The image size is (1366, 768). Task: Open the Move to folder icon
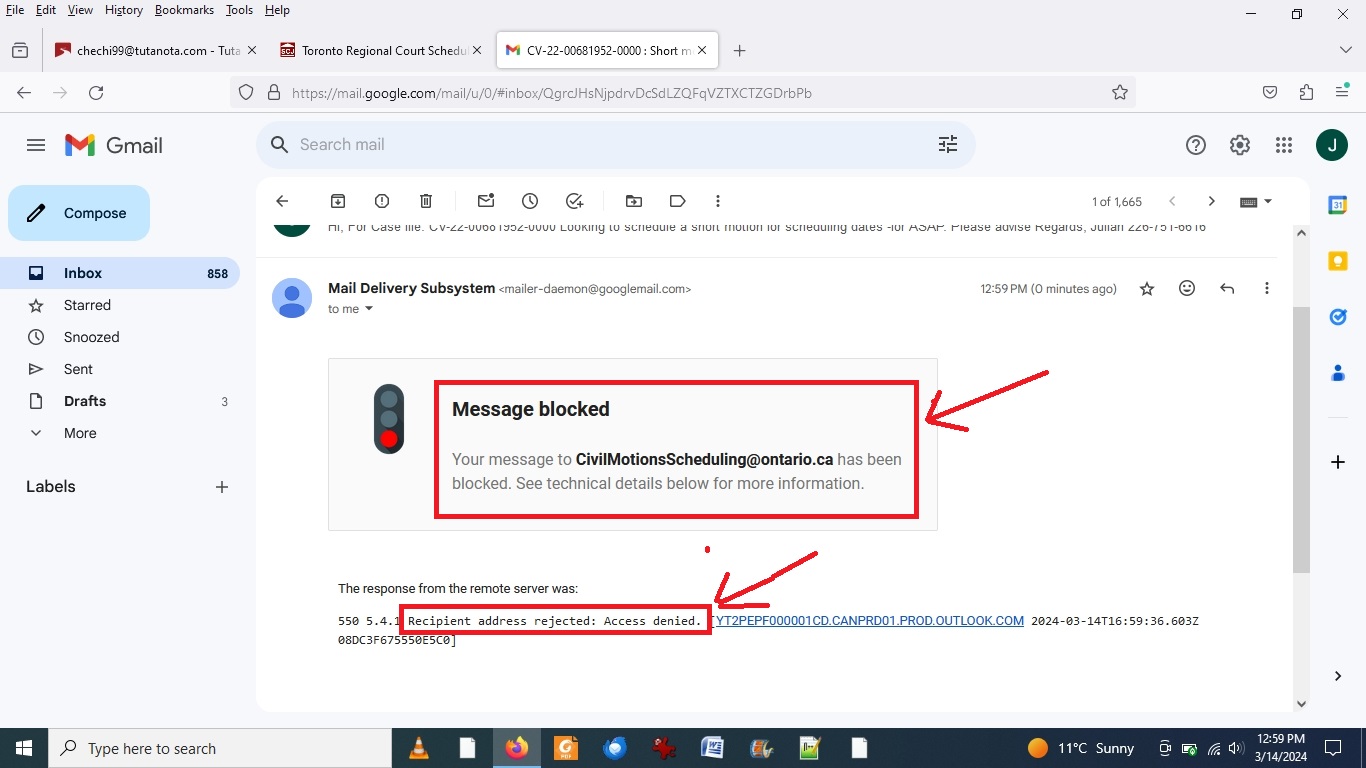pos(634,201)
